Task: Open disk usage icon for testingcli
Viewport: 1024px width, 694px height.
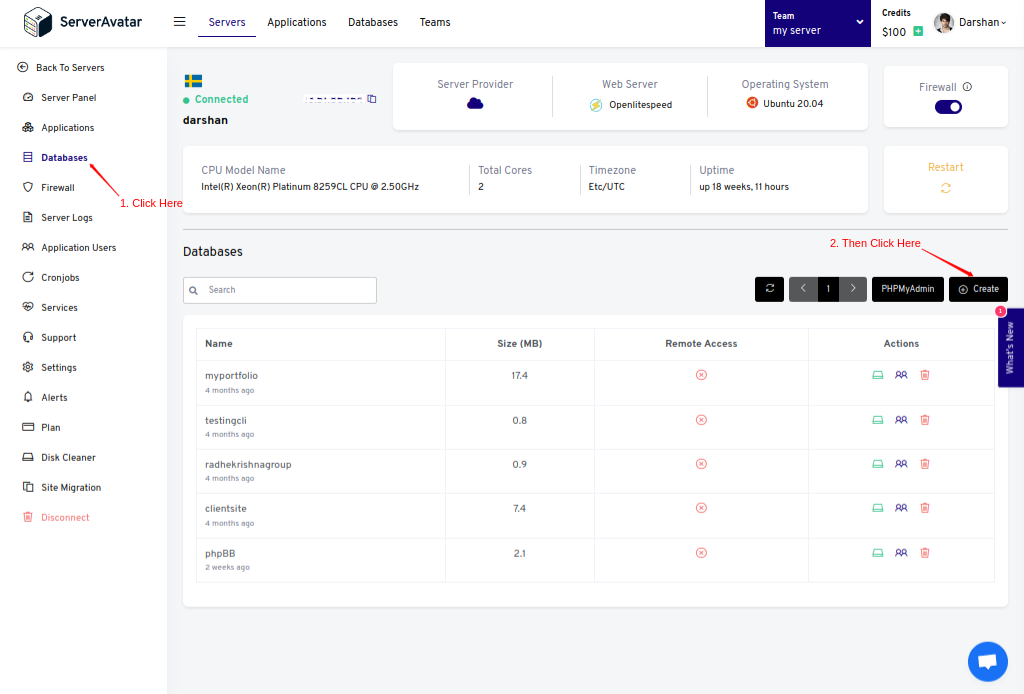Action: pos(878,420)
